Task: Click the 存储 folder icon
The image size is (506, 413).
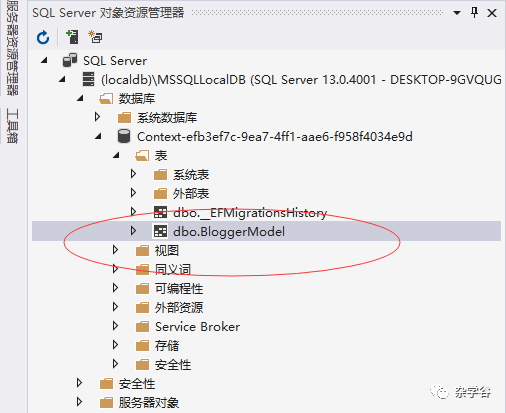Action: [x=142, y=346]
